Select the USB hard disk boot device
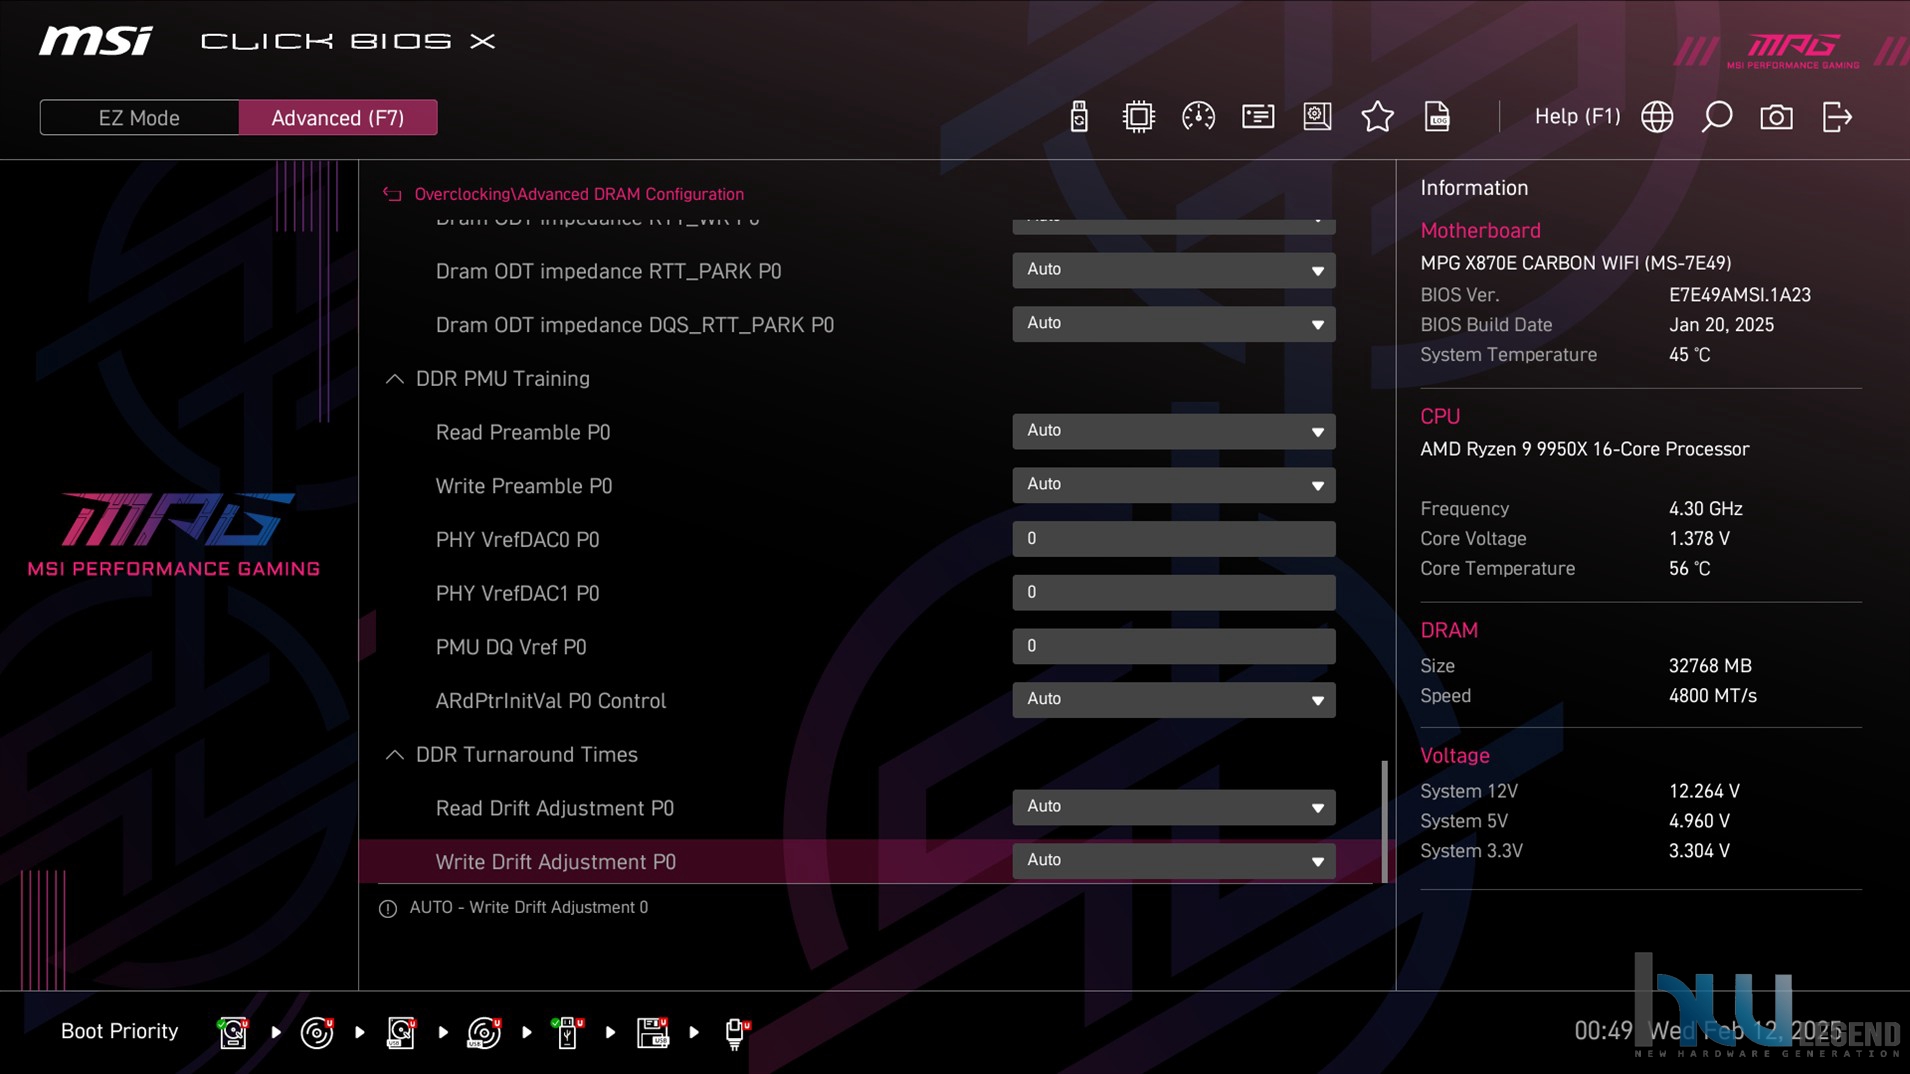The image size is (1910, 1074). tap(401, 1032)
